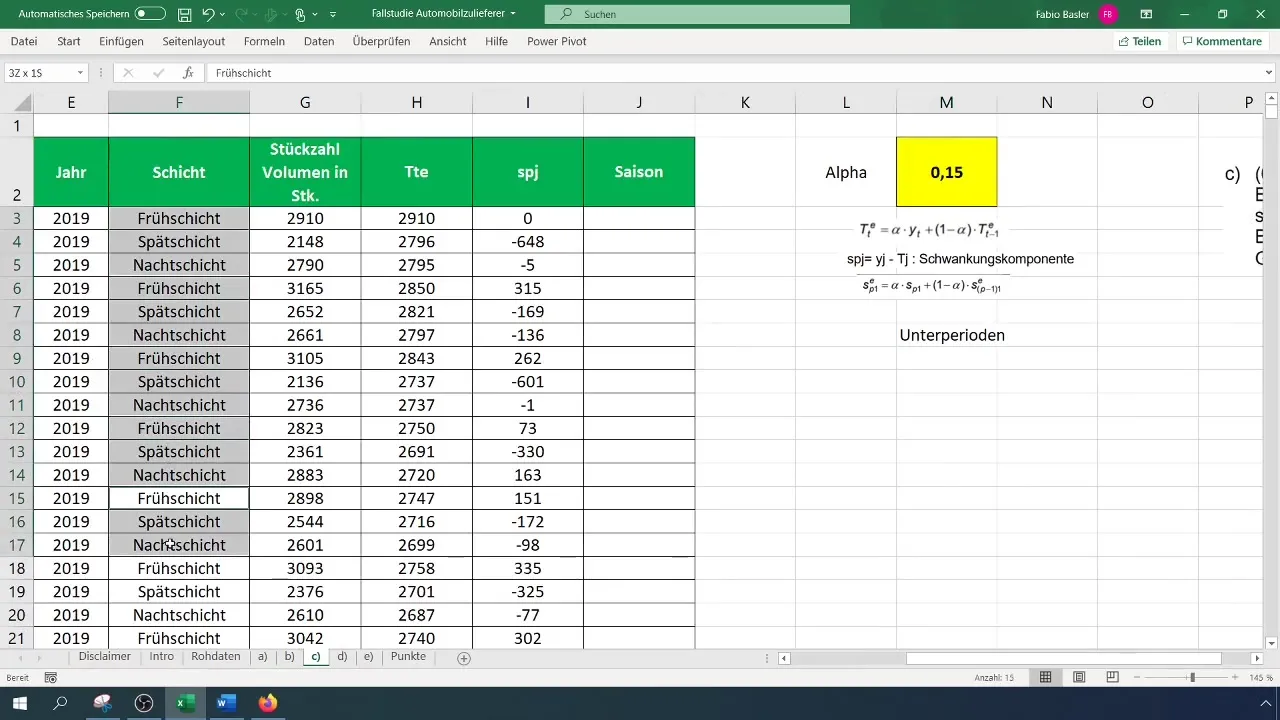
Task: Switch to sheet tab Disclaimer
Action: pos(105,657)
